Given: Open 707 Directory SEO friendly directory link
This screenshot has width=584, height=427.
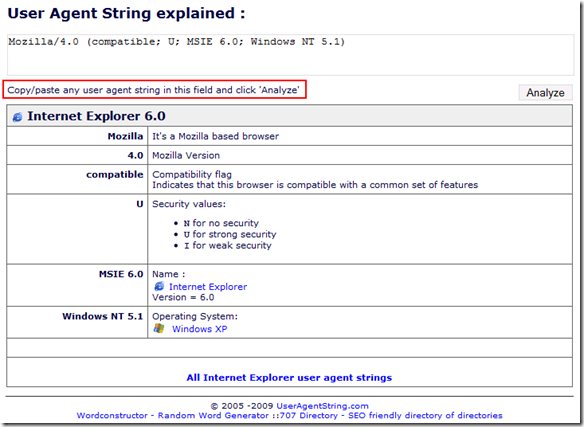Looking at the screenshot, I should tap(390, 415).
